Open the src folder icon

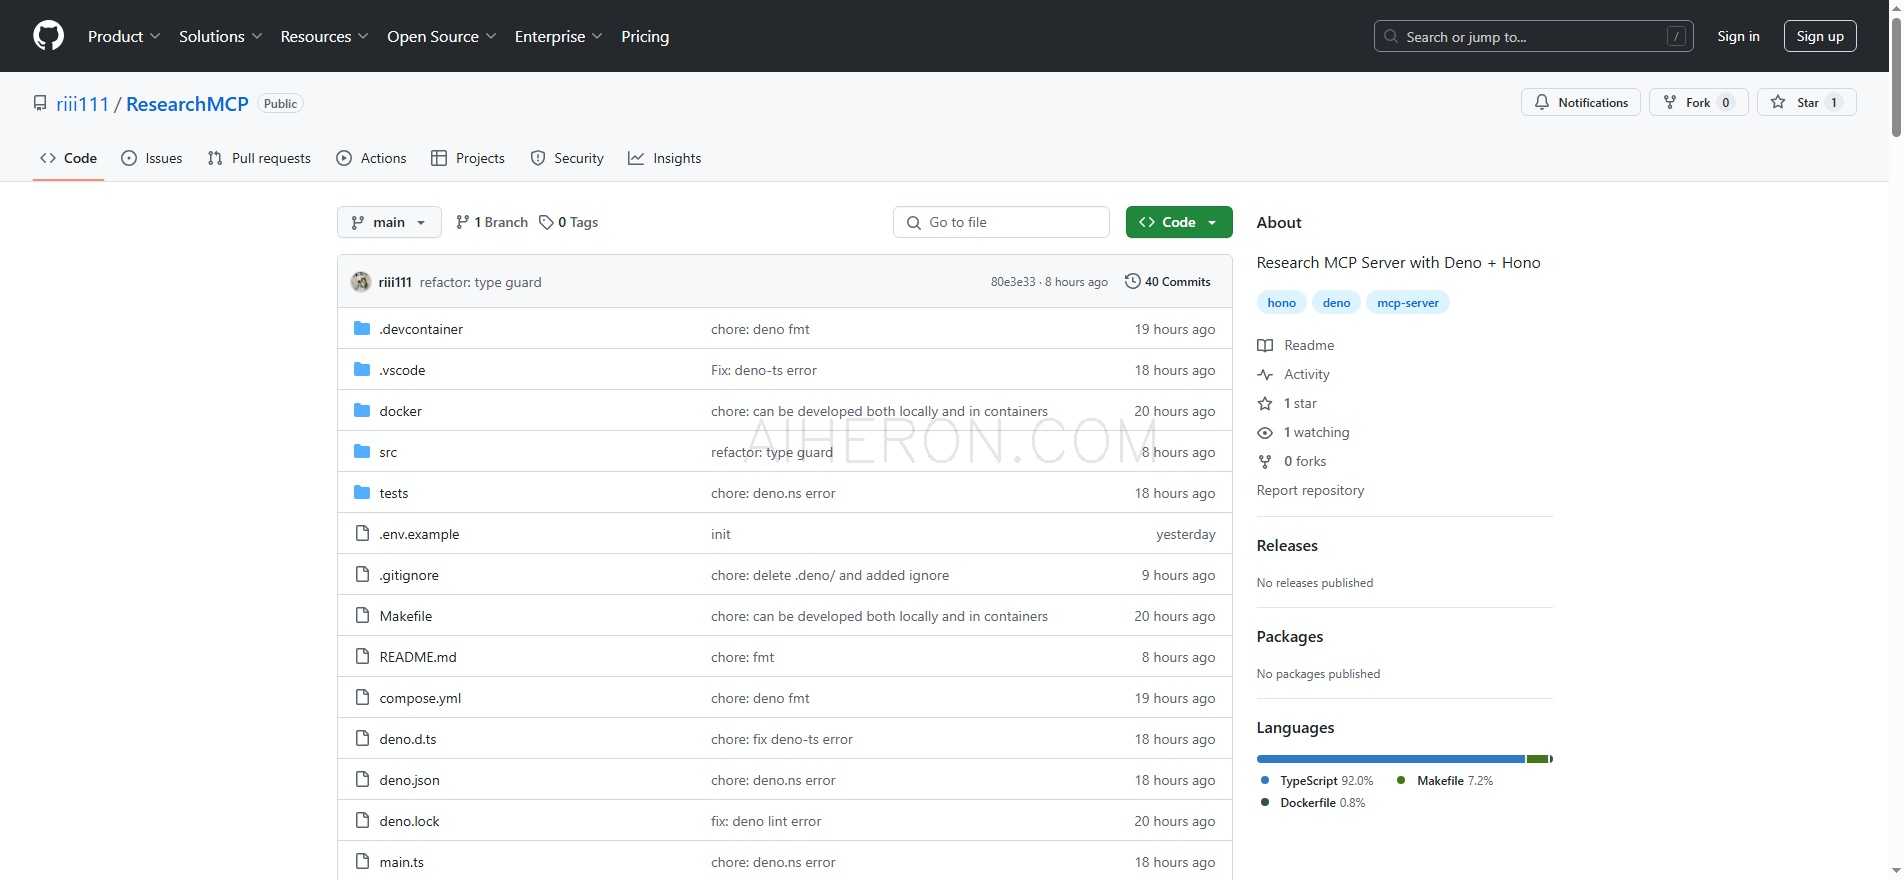[362, 452]
